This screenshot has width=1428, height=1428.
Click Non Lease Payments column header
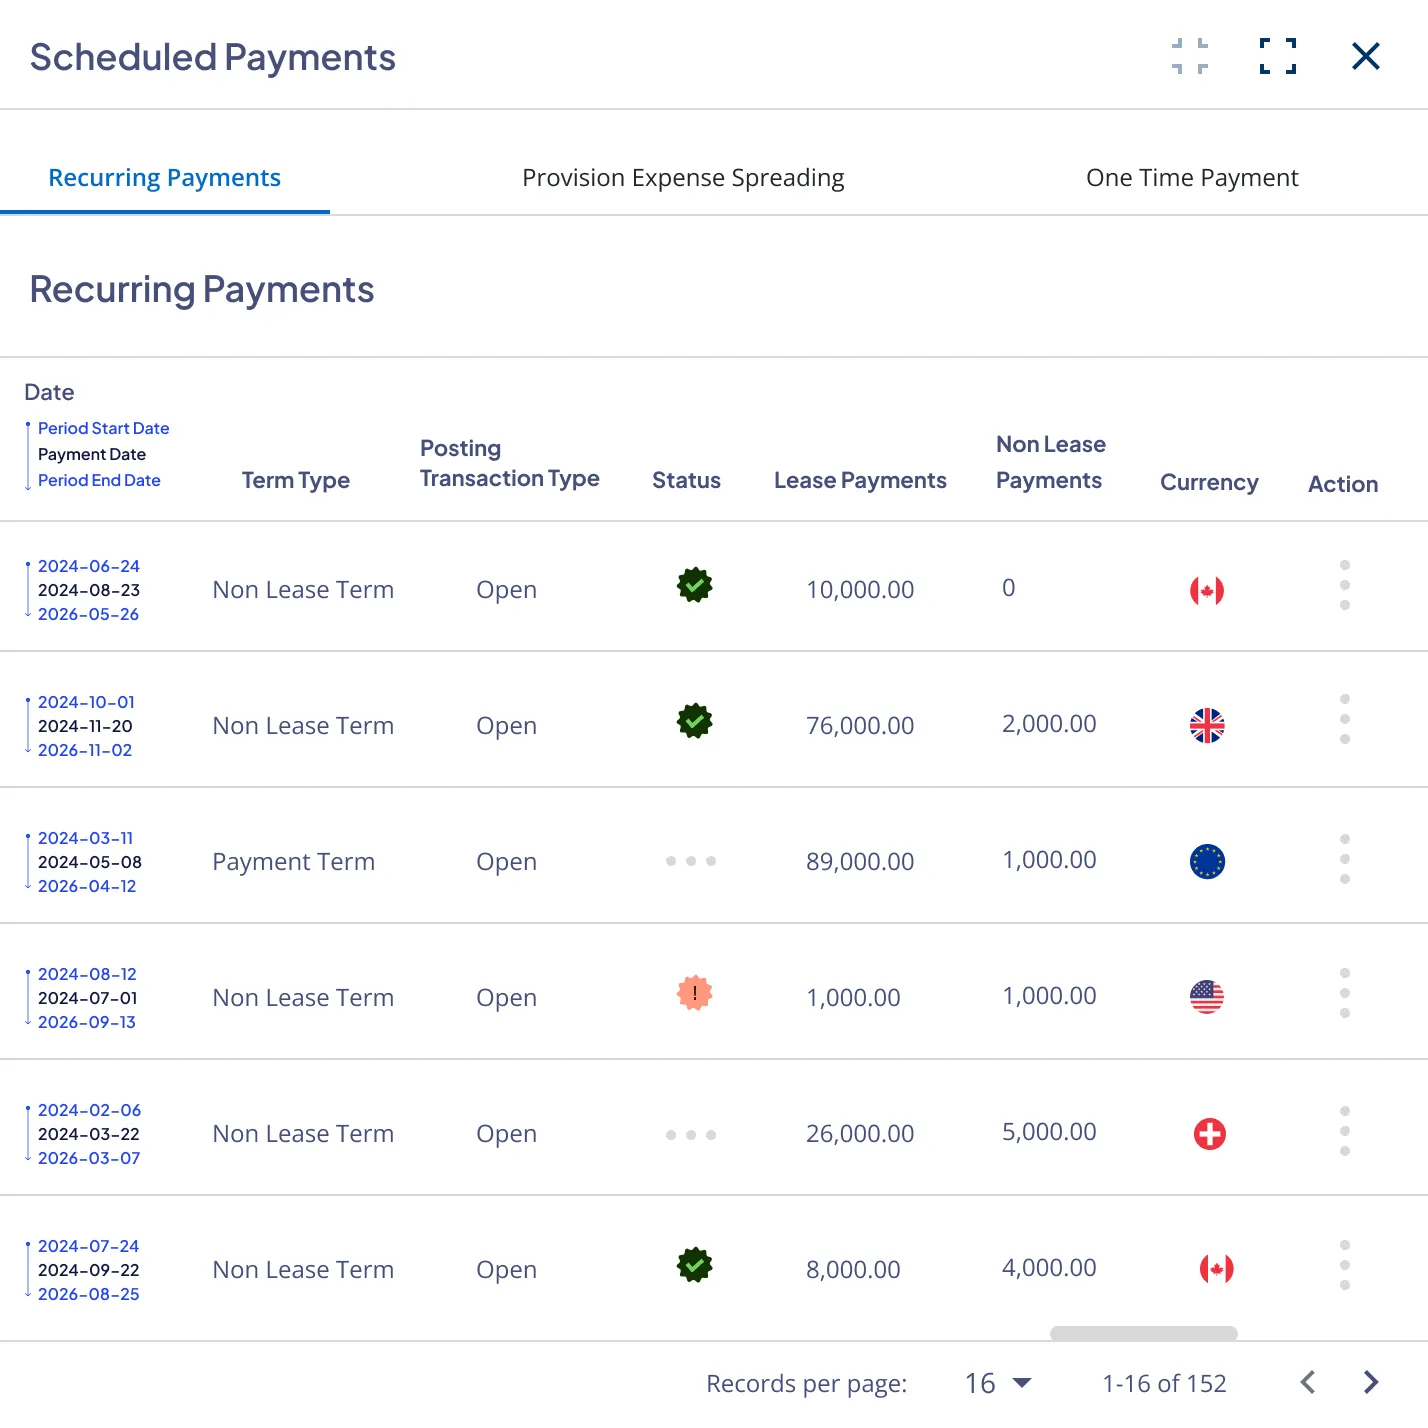pyautogui.click(x=1051, y=462)
